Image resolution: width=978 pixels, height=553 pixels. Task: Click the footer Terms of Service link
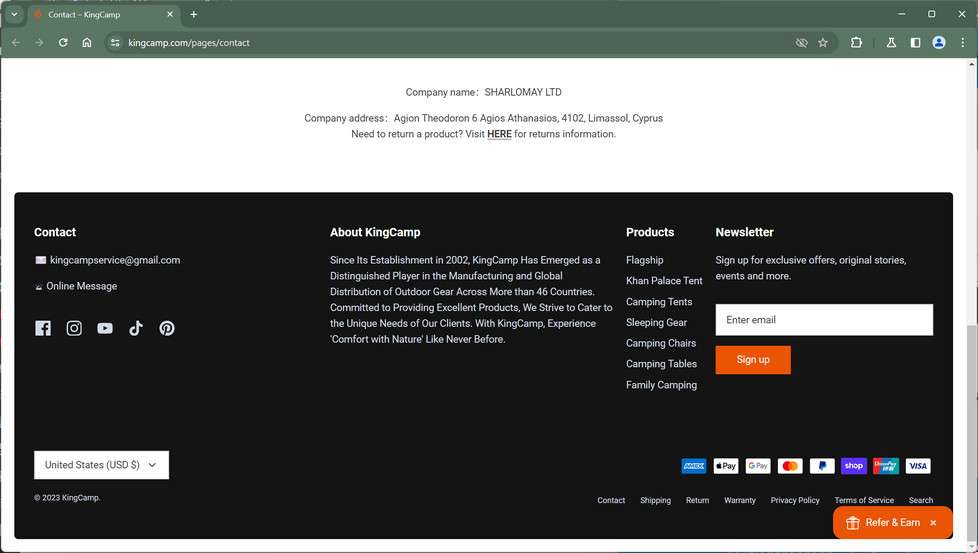tap(864, 500)
